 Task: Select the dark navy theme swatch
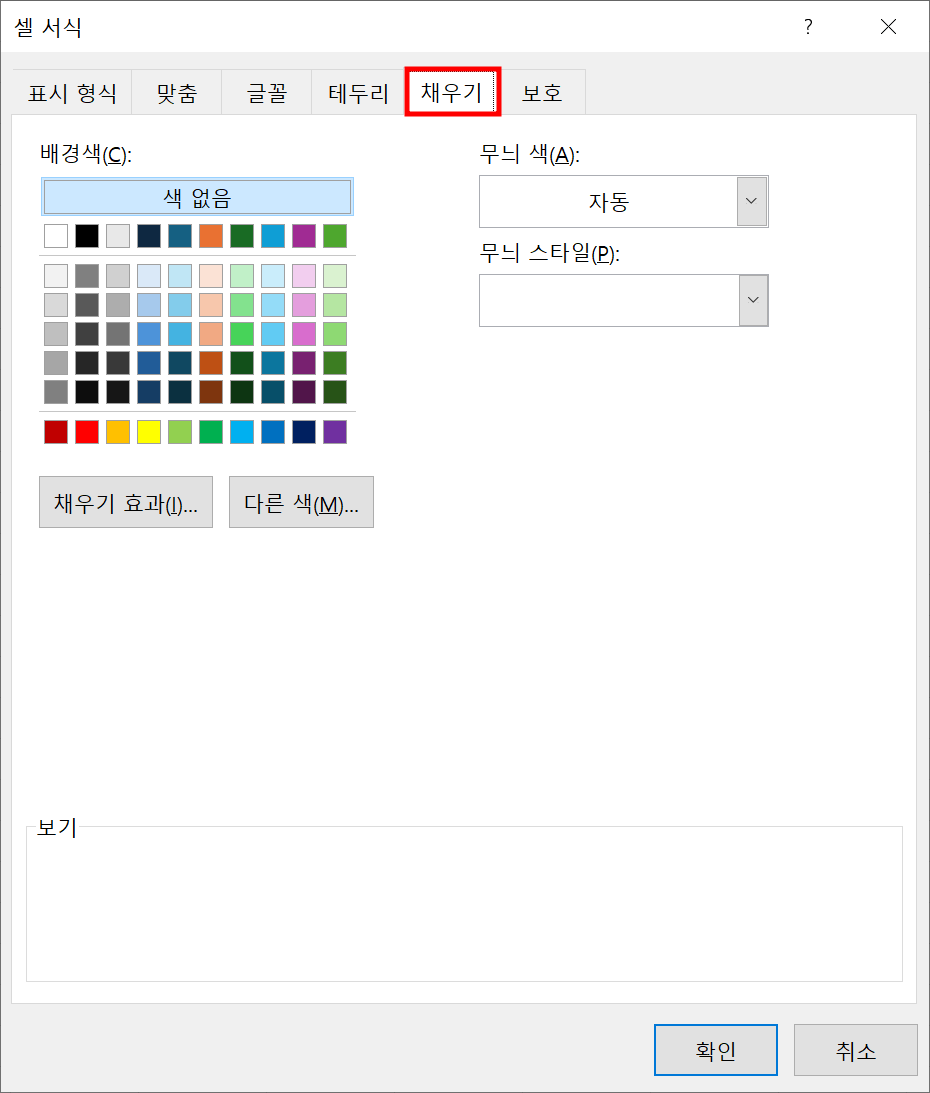[149, 236]
